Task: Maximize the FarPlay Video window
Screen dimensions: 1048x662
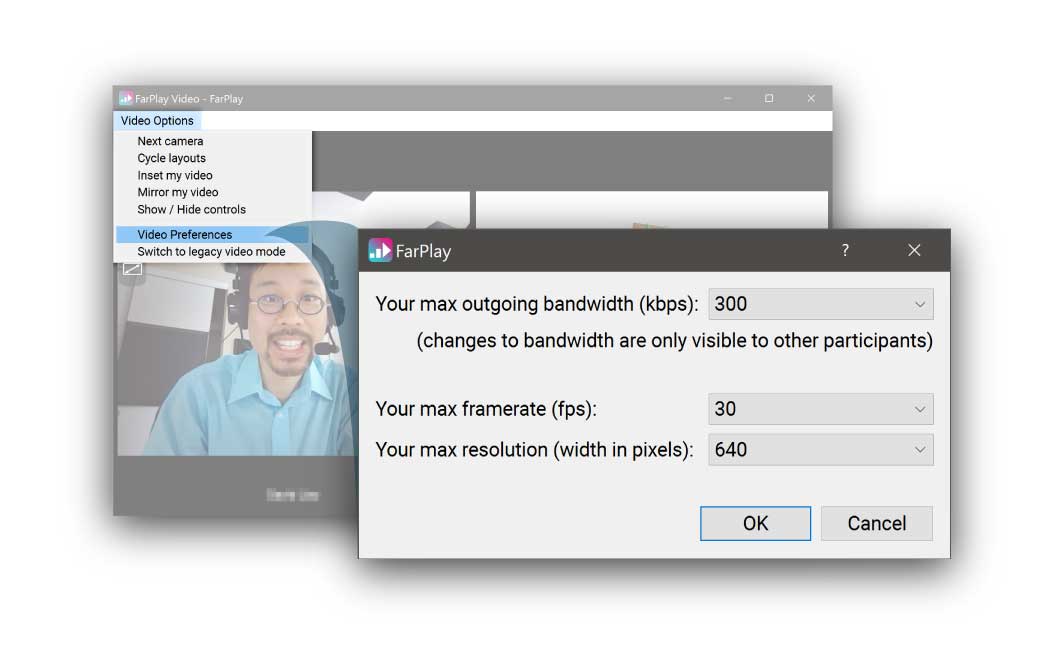Action: pos(769,98)
